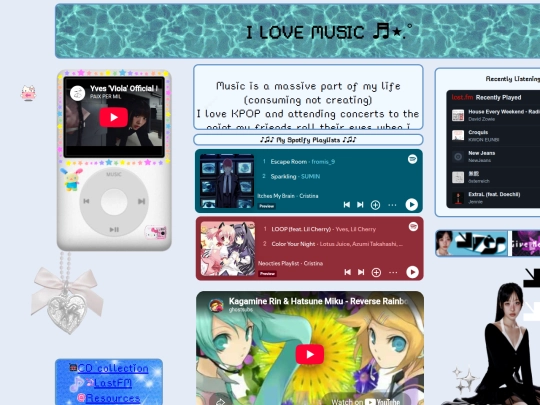Skip to next track in Itches My Brain playlist
The image size is (540, 405).
coord(360,205)
